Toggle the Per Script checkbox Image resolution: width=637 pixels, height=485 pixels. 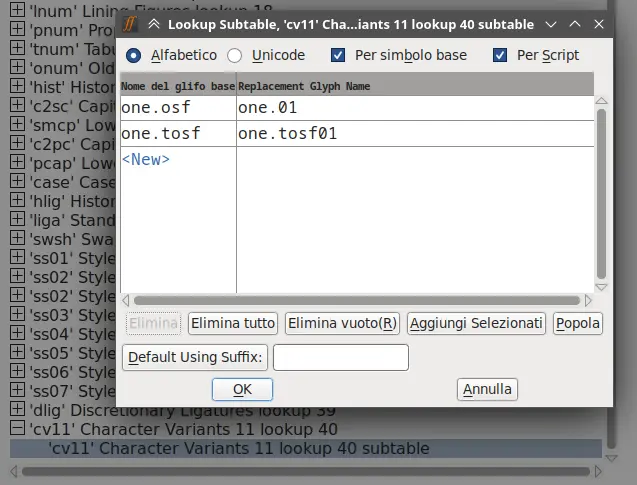pos(500,55)
